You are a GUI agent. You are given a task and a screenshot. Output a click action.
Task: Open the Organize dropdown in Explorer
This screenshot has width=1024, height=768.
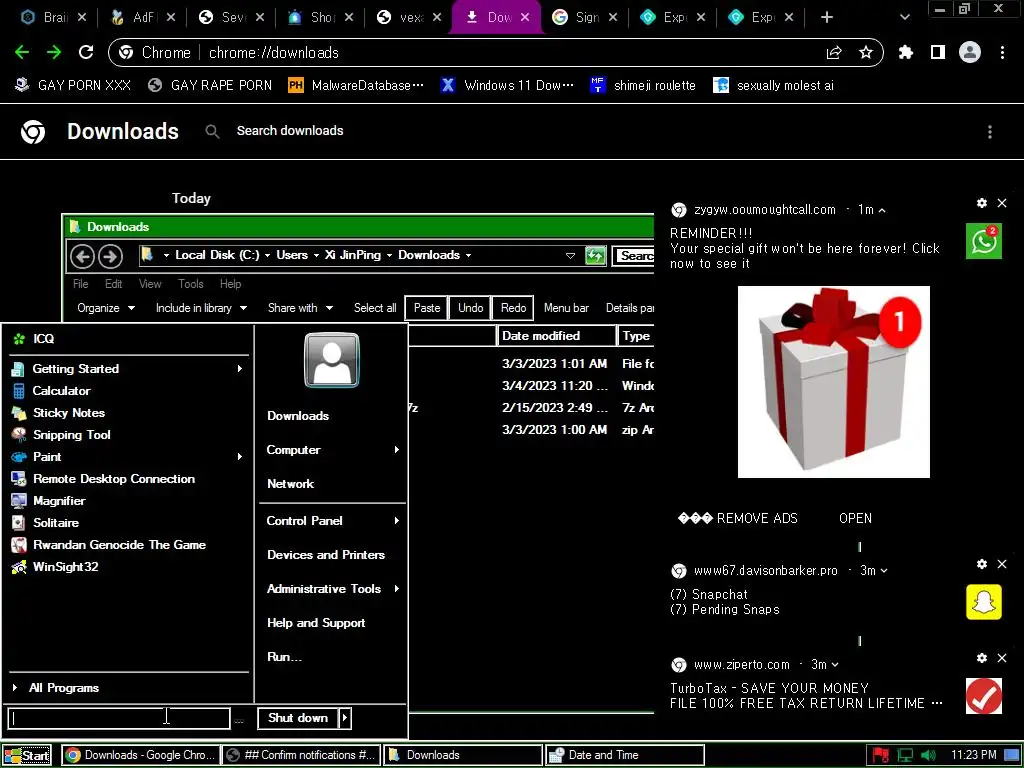[x=106, y=308]
